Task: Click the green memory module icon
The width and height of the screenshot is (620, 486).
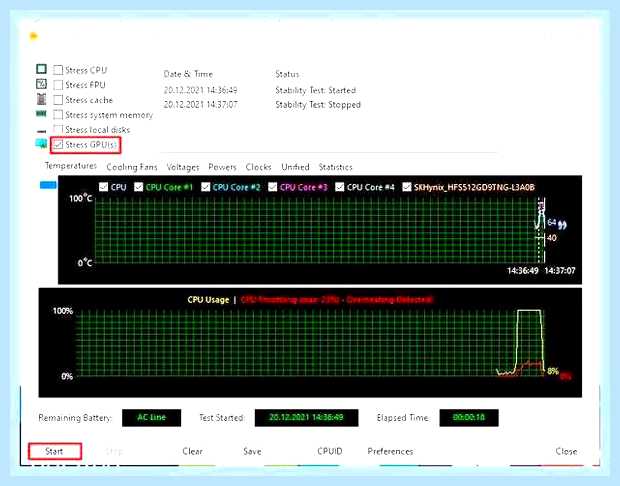Action: [41, 114]
